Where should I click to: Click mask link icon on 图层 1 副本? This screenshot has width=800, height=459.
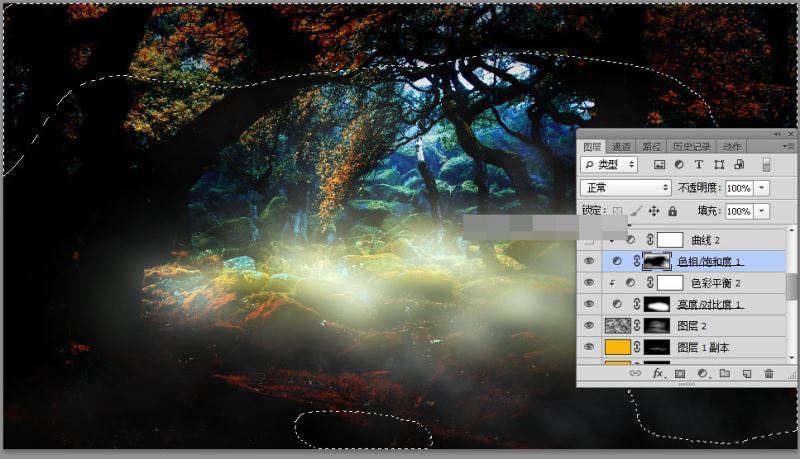(x=637, y=347)
